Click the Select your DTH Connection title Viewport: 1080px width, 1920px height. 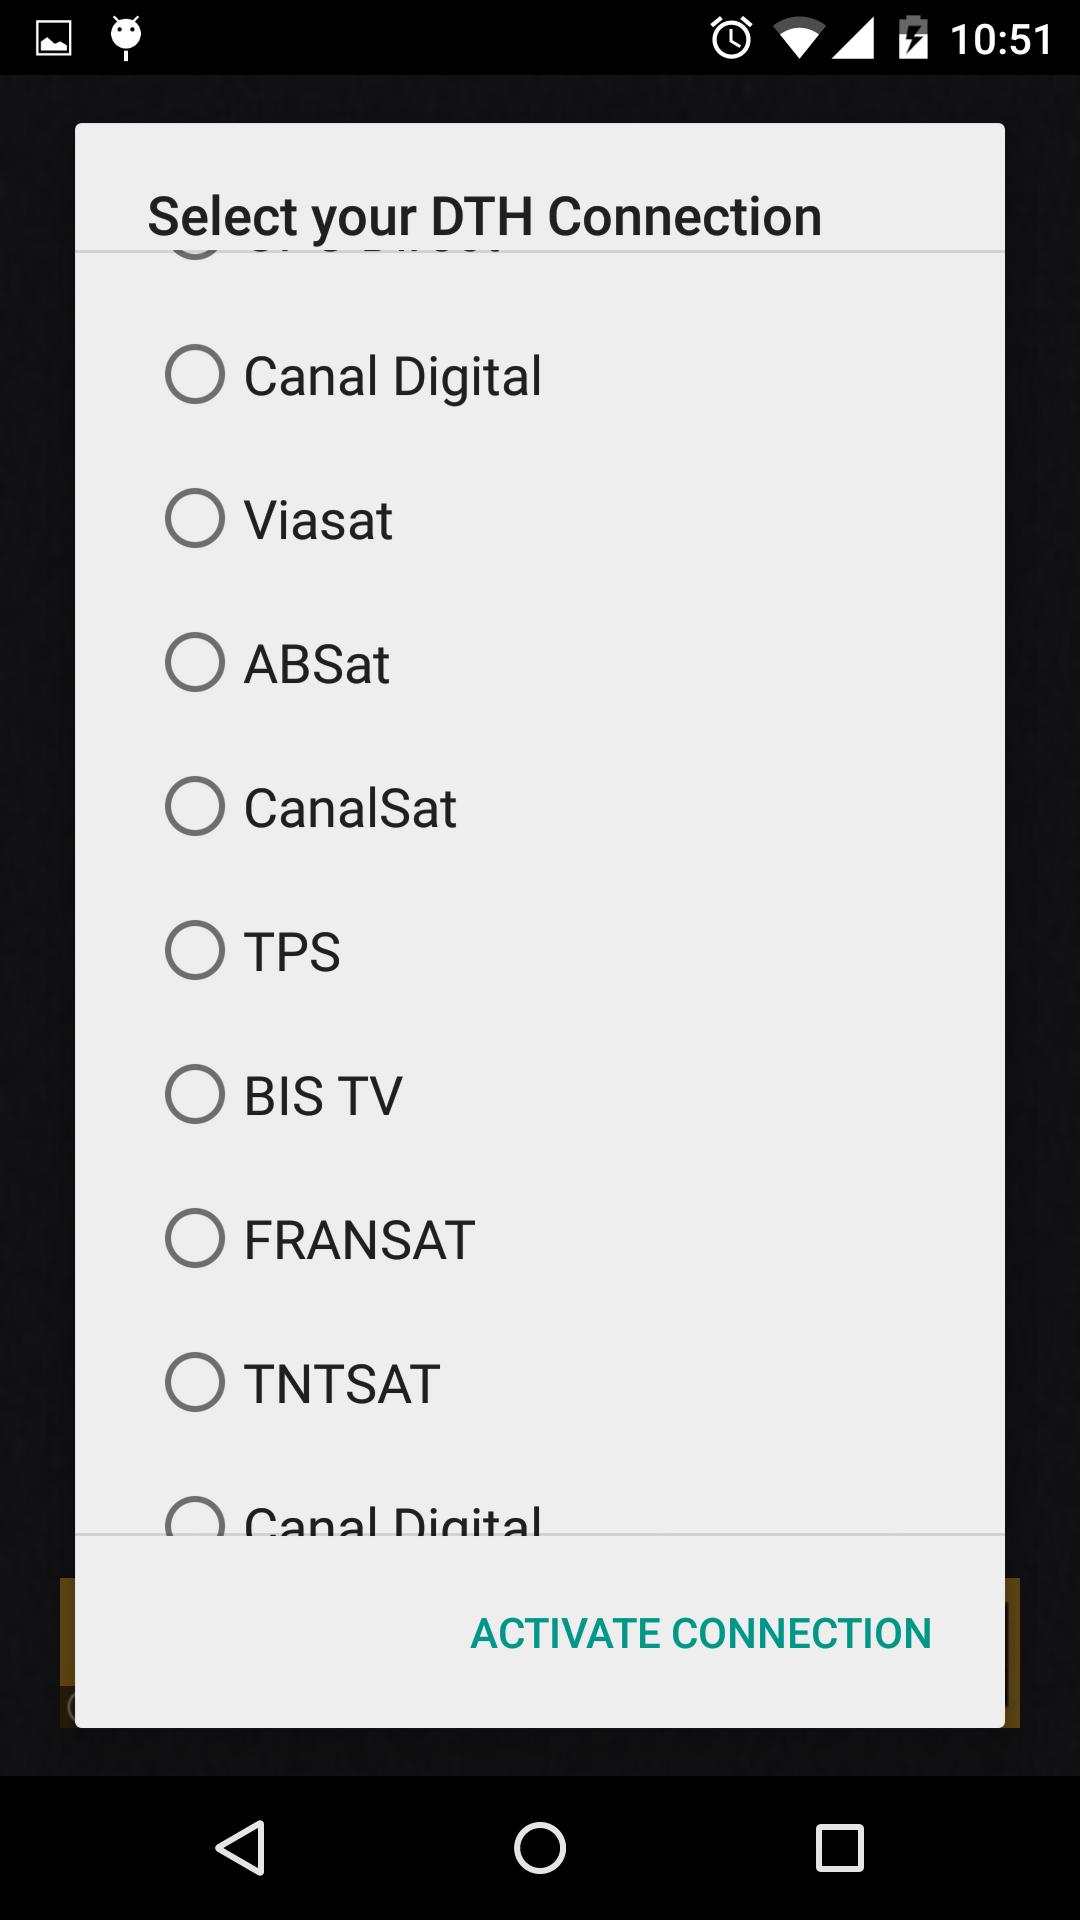click(x=485, y=216)
